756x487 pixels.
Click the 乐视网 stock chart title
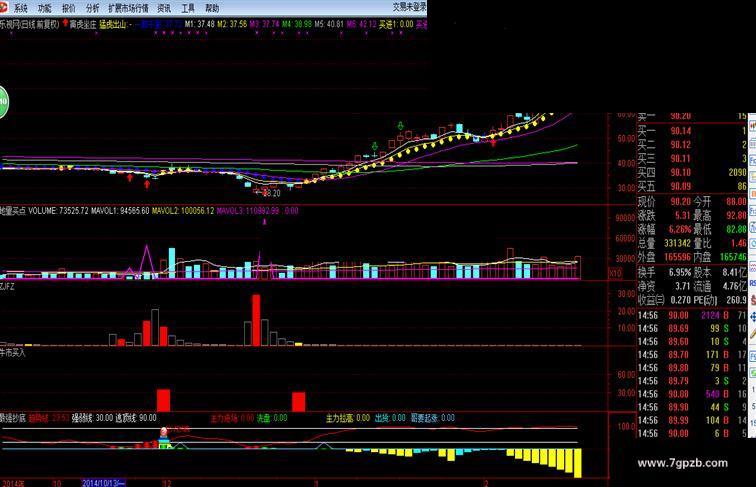pos(29,24)
